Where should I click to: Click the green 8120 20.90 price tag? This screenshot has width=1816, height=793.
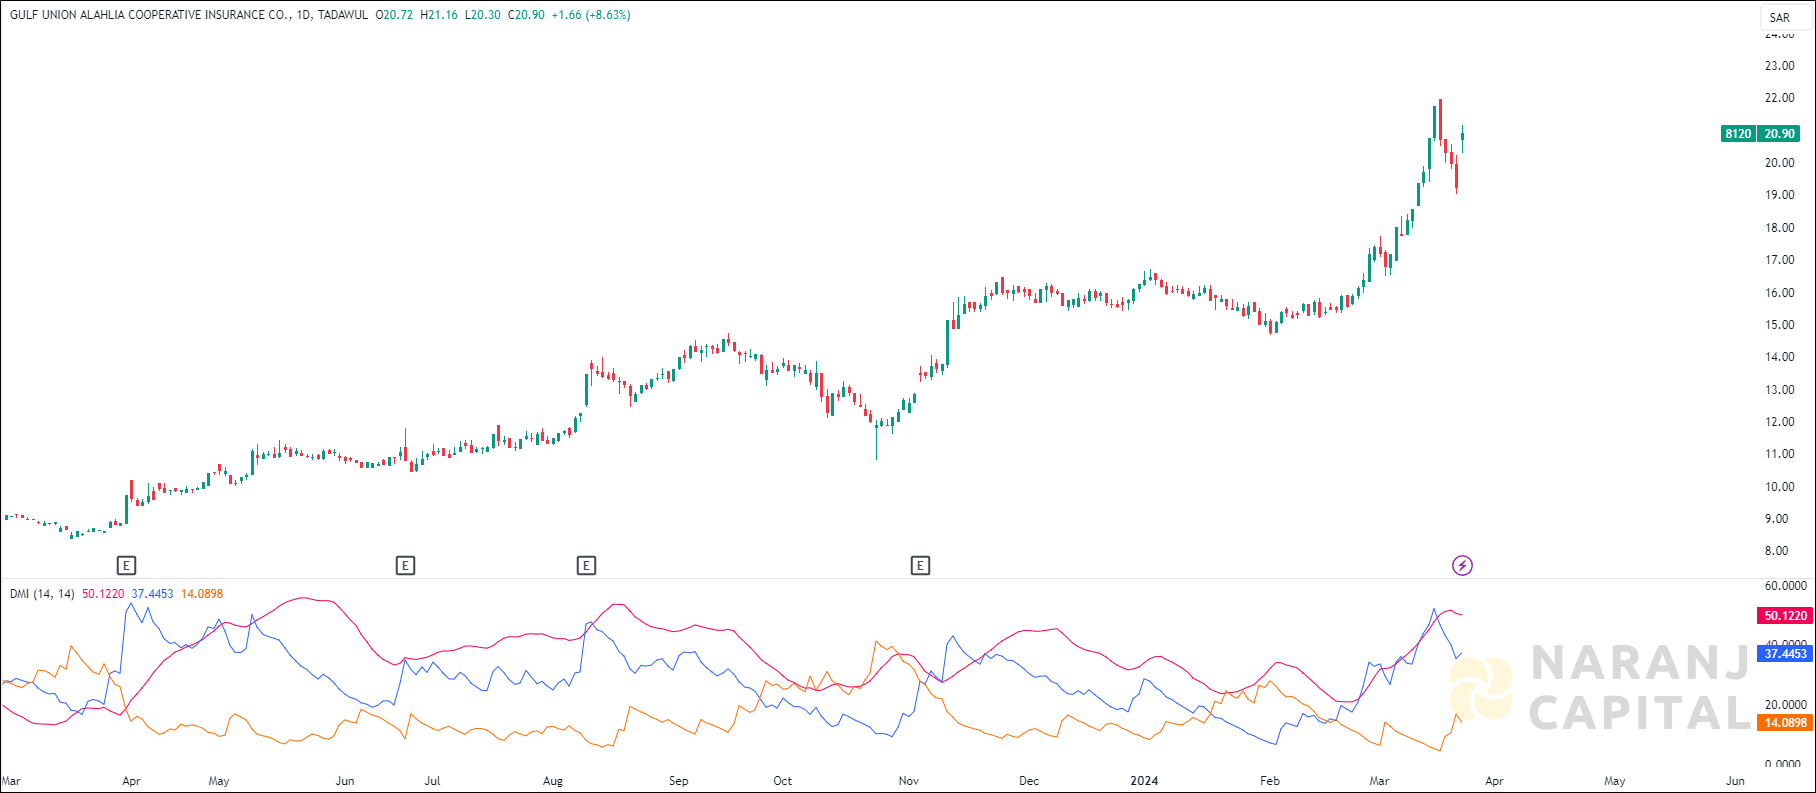pos(1760,134)
